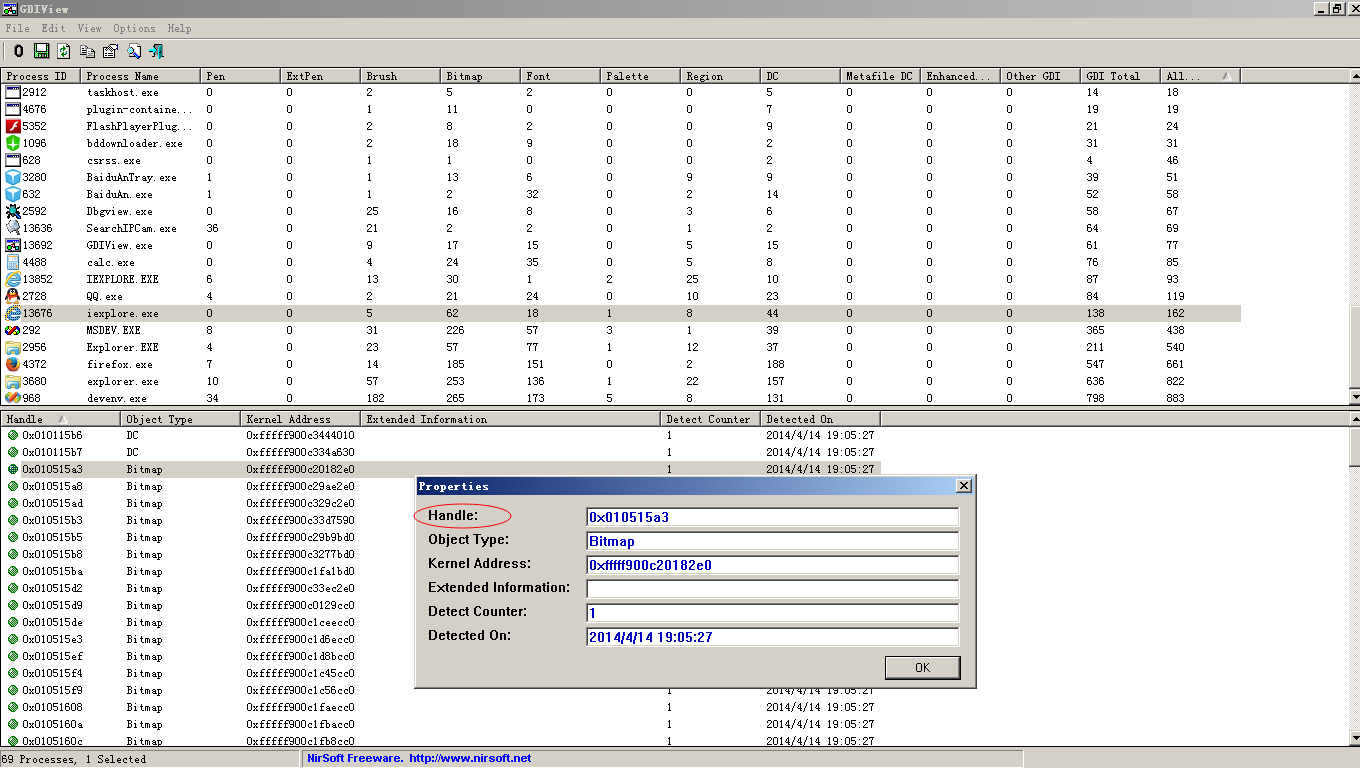Screen dimensions: 1360x768
Task: Sort by the GDI Total column header
Action: point(1121,76)
